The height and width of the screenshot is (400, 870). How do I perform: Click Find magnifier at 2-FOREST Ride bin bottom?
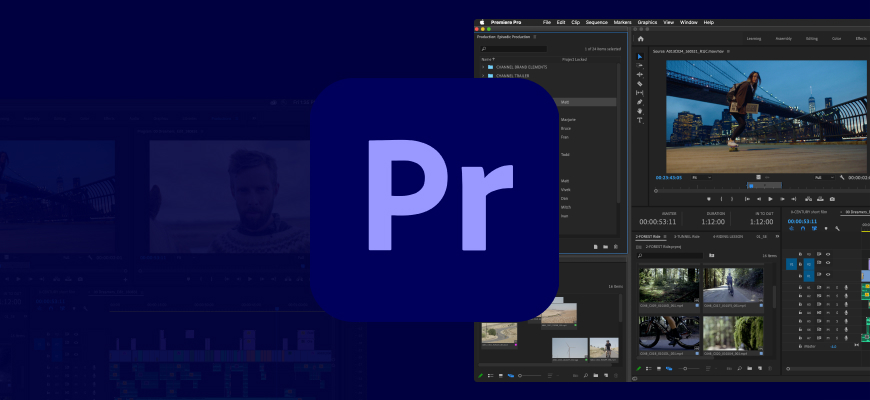coord(740,368)
